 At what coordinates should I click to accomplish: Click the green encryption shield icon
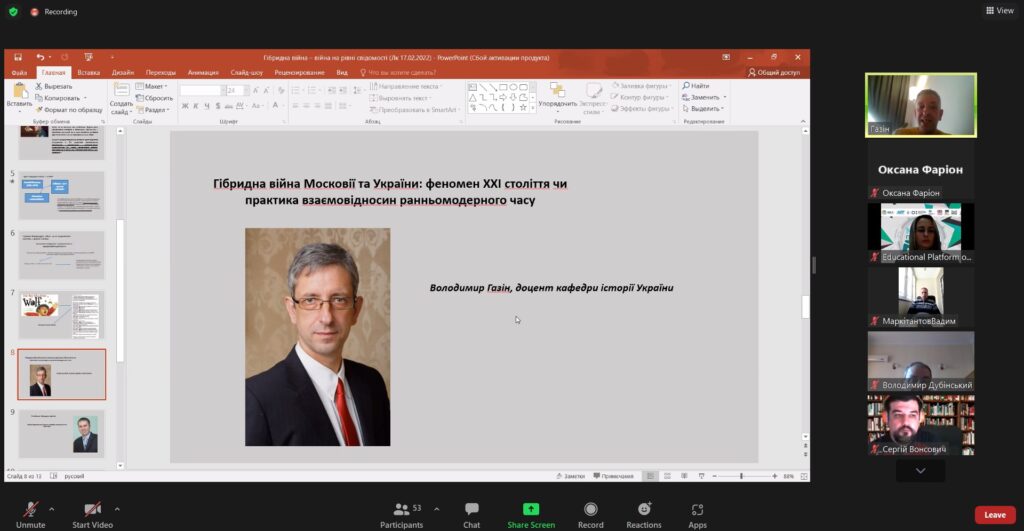point(11,12)
